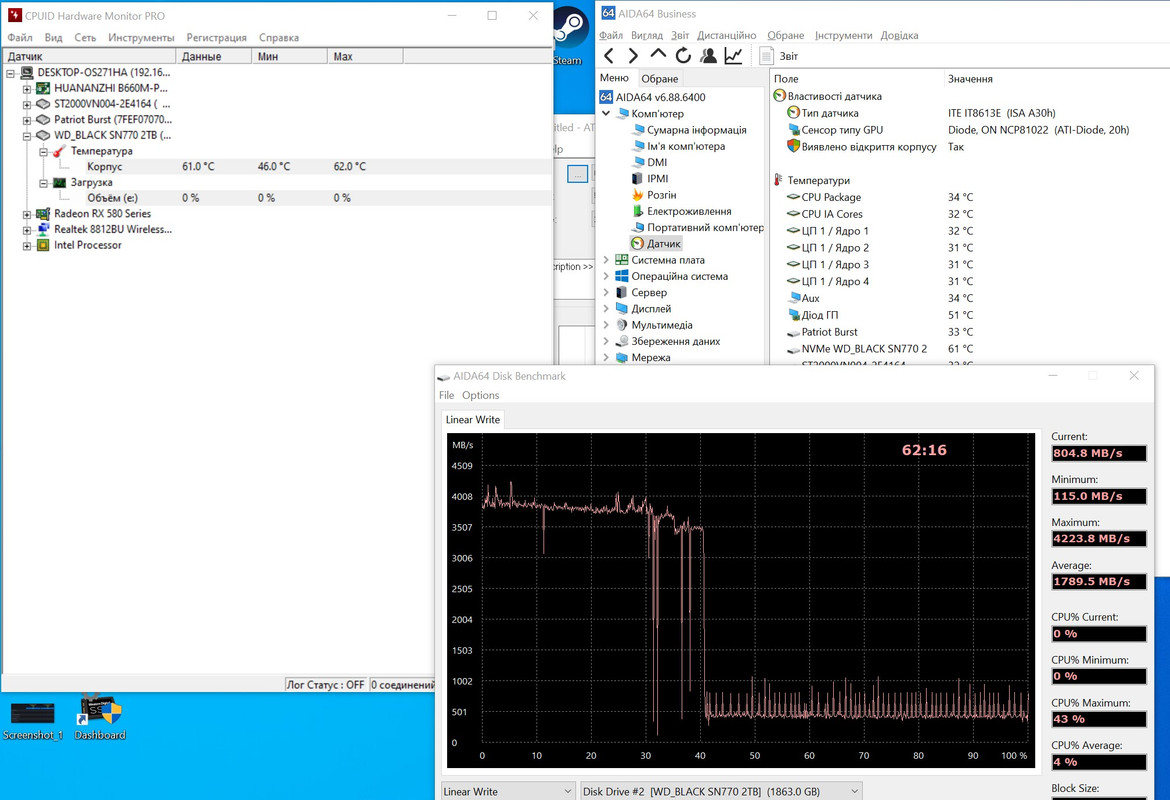This screenshot has width=1170, height=800.
Task: Click Макс column header
Action: (x=365, y=56)
